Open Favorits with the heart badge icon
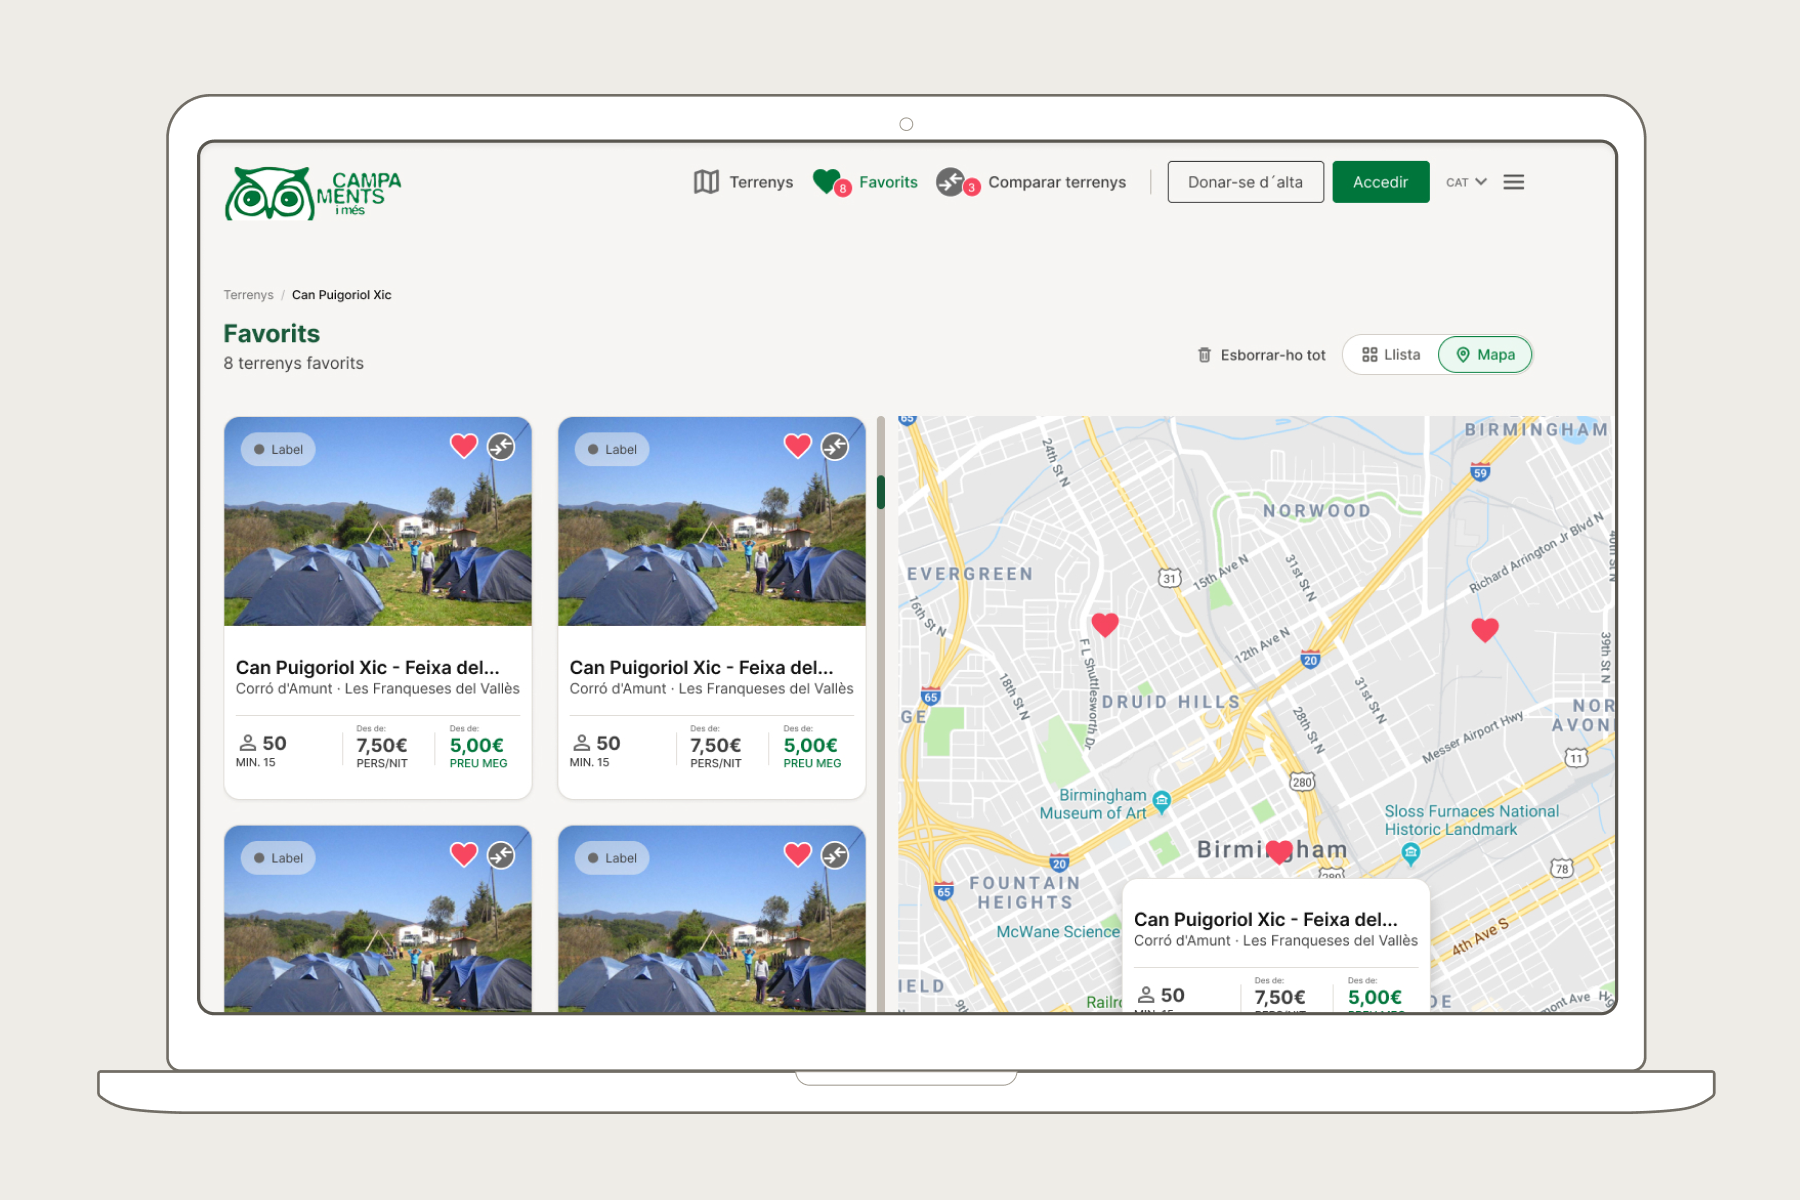Image resolution: width=1800 pixels, height=1200 pixels. point(830,182)
